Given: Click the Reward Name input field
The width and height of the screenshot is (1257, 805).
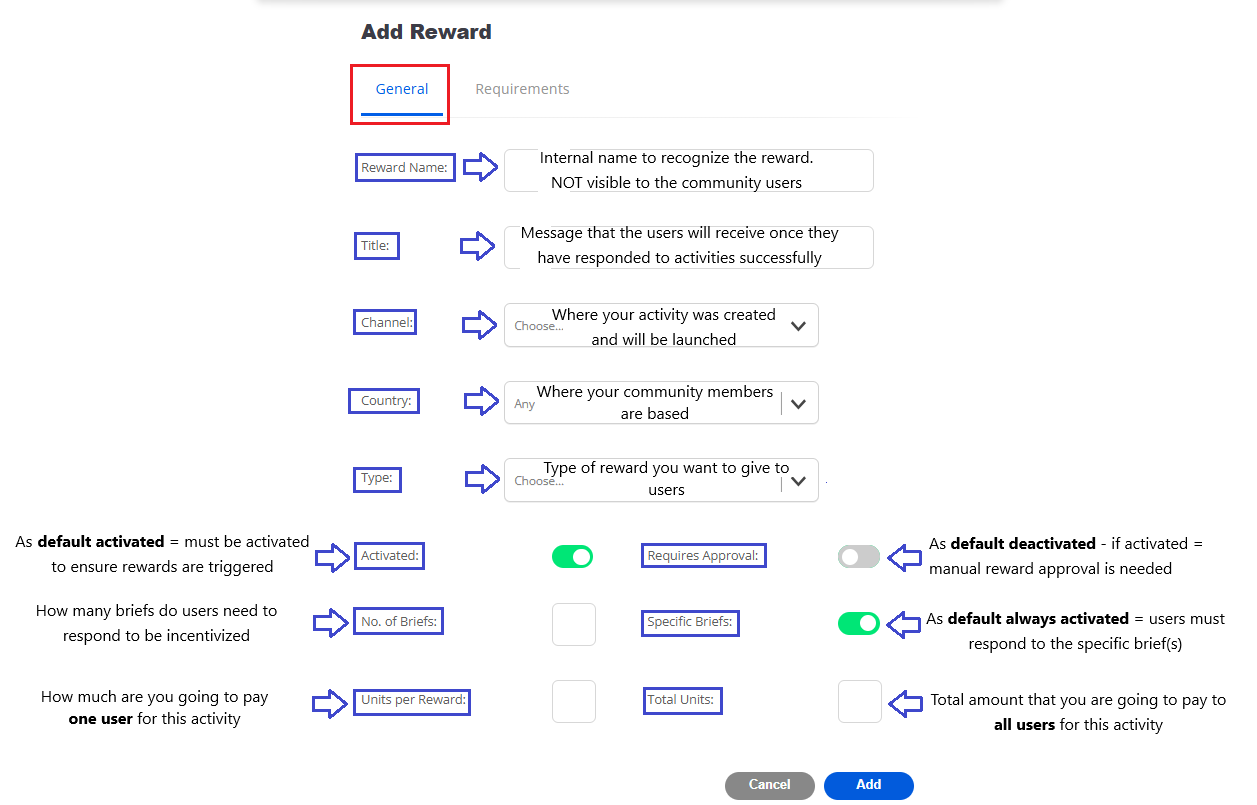Looking at the screenshot, I should pos(688,171).
